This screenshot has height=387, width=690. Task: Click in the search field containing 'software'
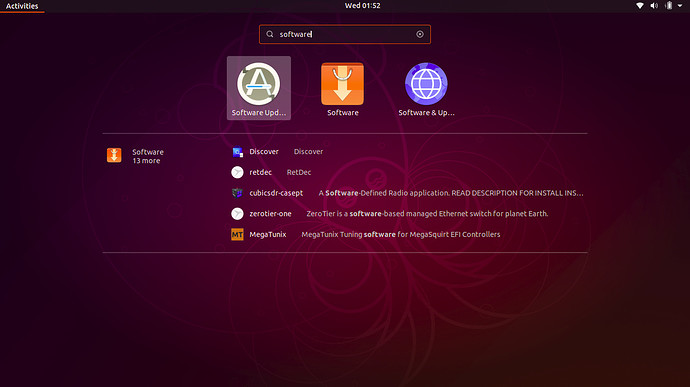click(x=345, y=34)
